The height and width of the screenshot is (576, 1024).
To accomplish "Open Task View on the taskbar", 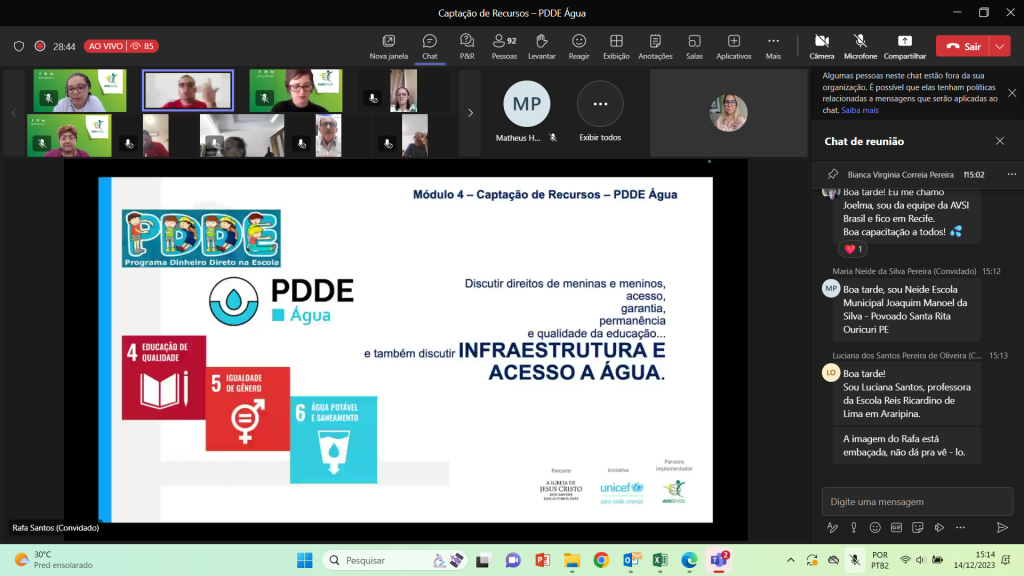I will (x=483, y=560).
